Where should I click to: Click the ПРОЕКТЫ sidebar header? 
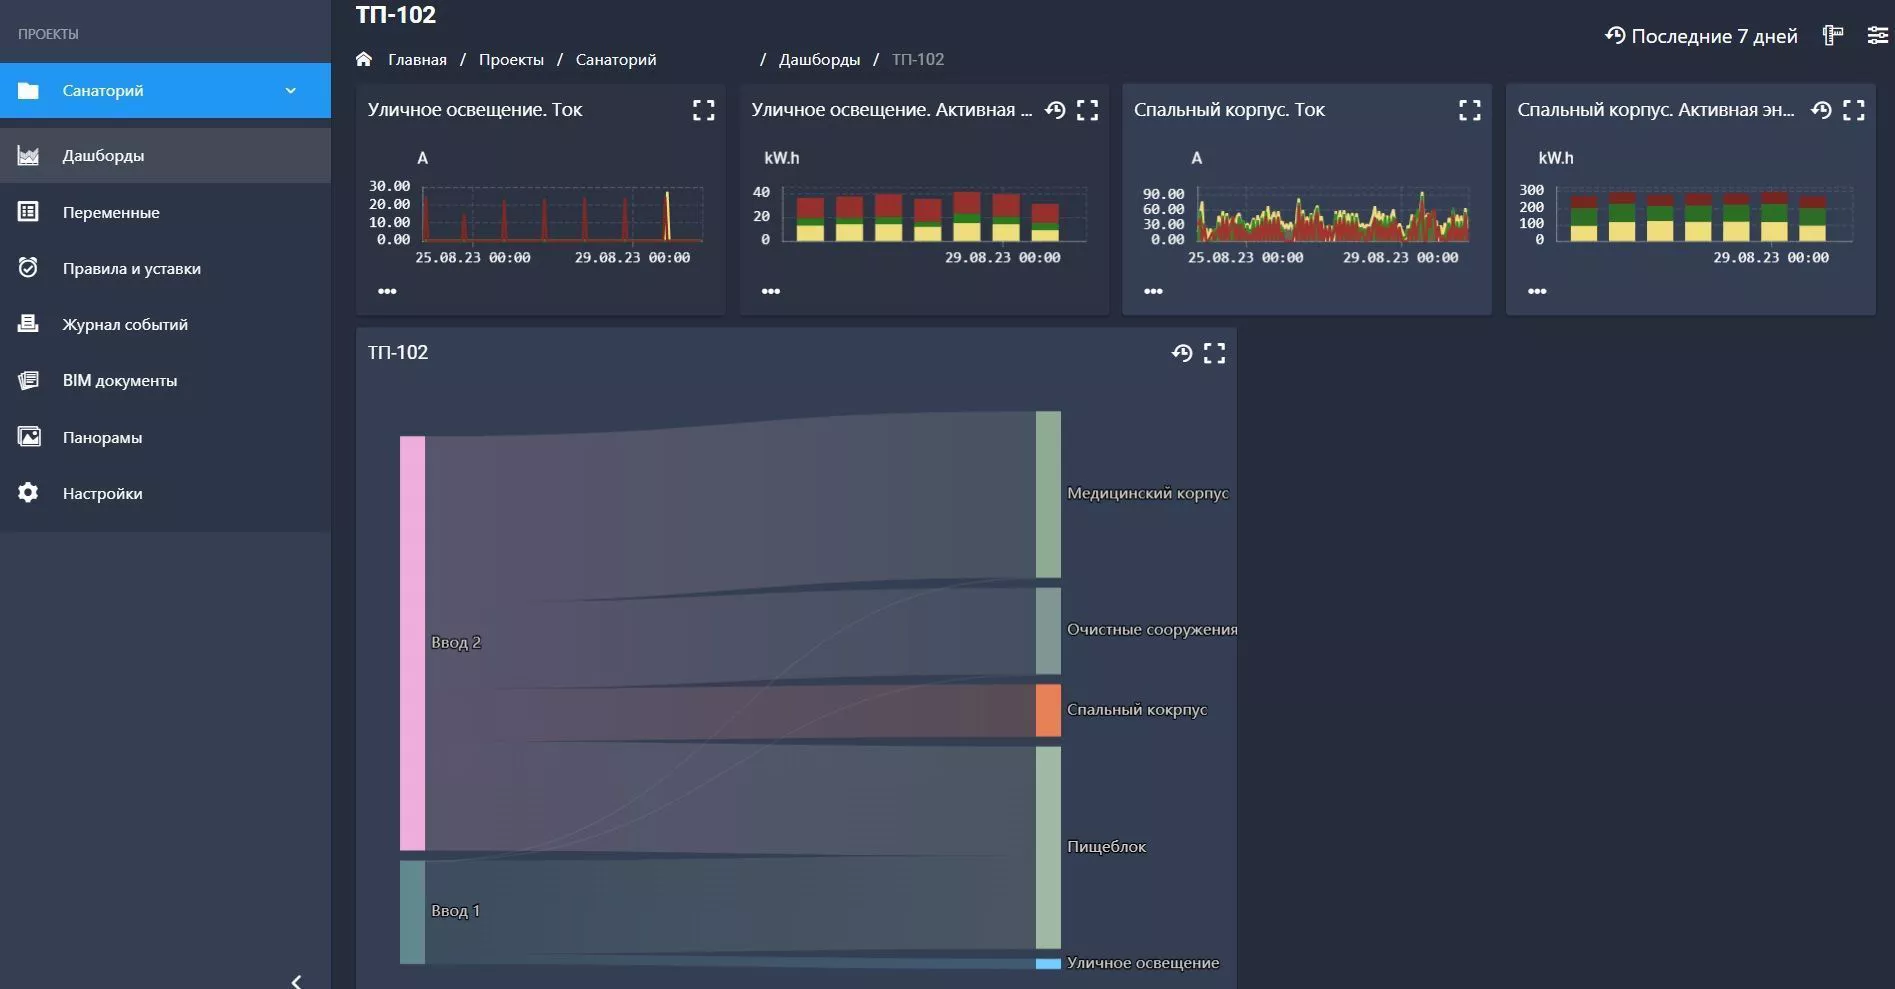click(48, 34)
